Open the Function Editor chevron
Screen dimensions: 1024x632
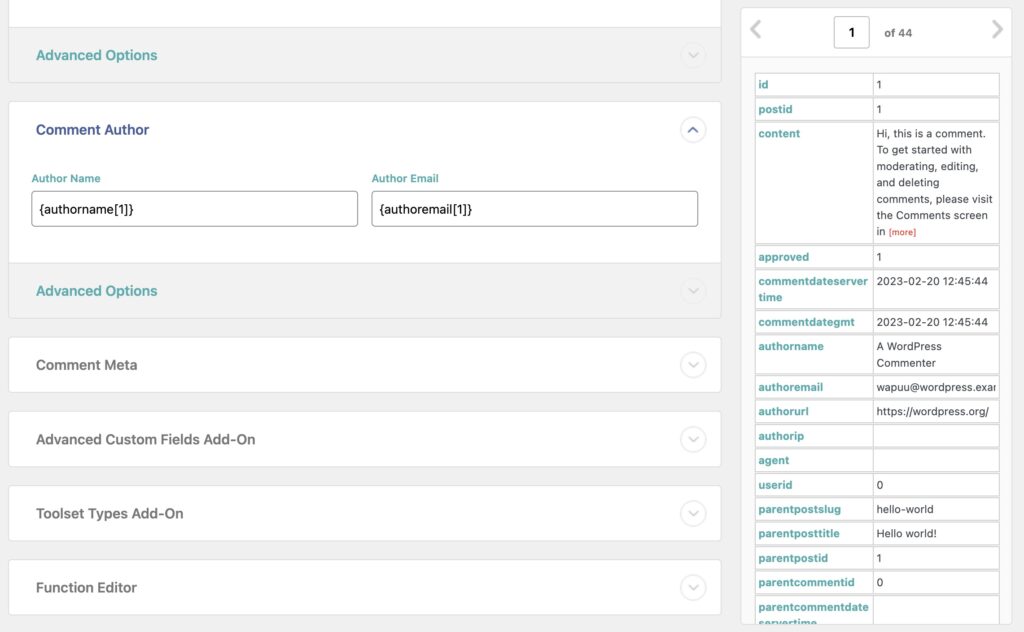pos(693,587)
